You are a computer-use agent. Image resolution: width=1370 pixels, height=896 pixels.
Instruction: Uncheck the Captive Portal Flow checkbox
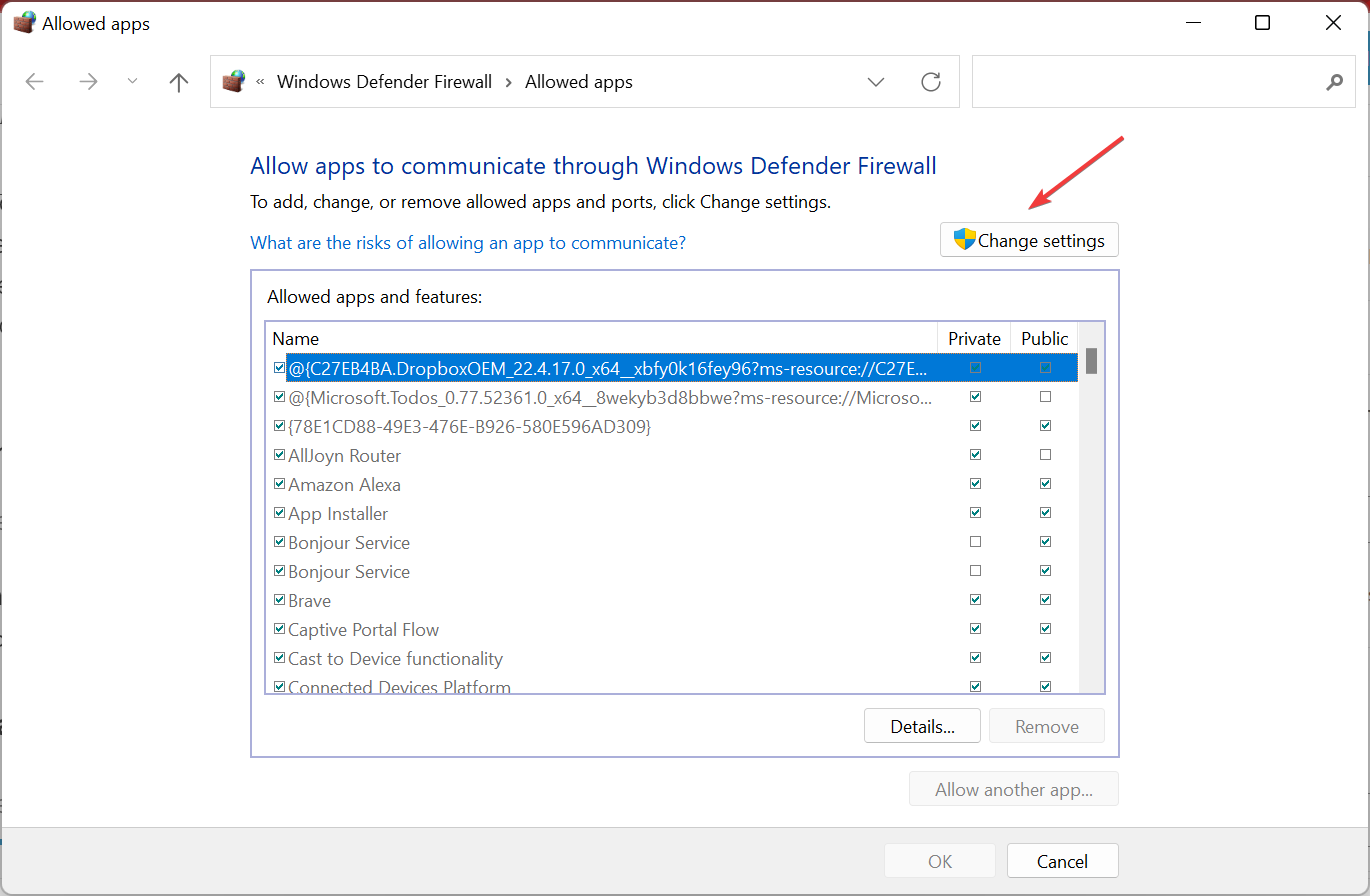click(279, 629)
